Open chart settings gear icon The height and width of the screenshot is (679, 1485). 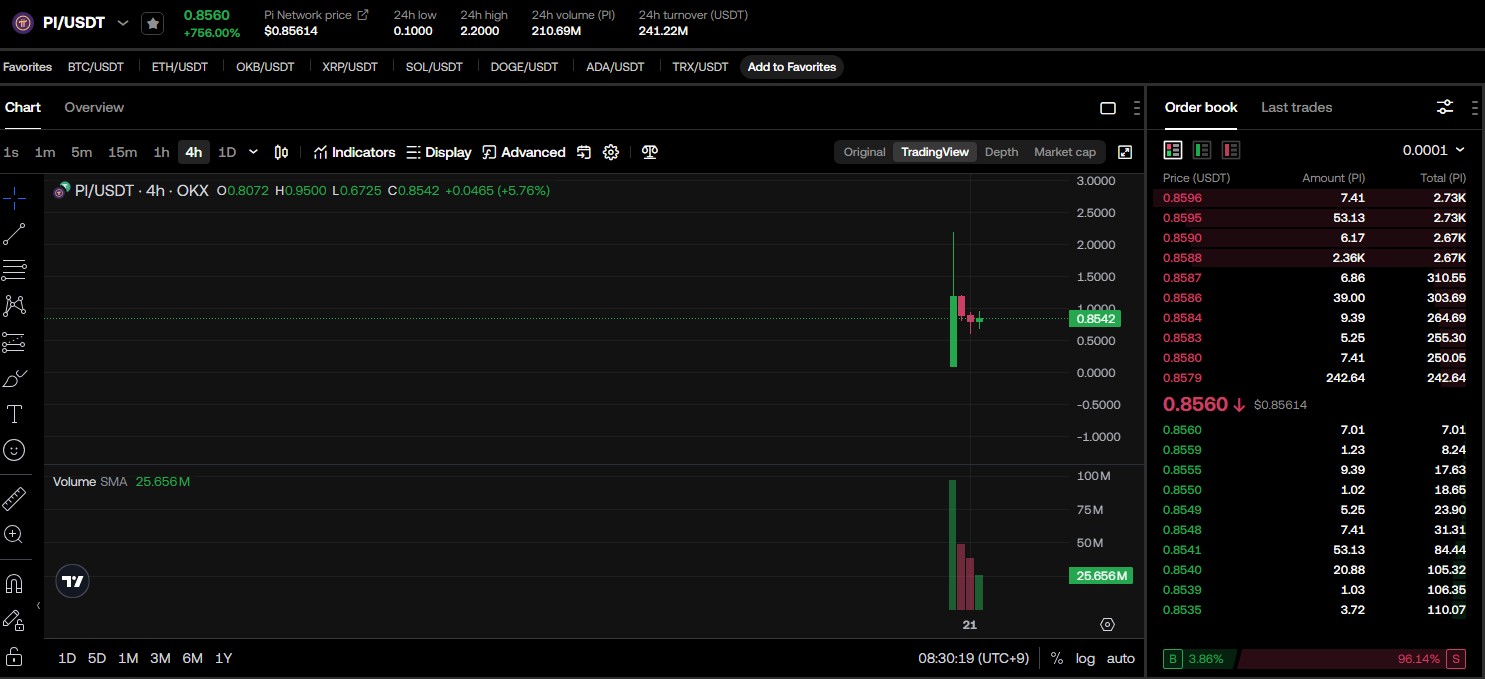611,152
